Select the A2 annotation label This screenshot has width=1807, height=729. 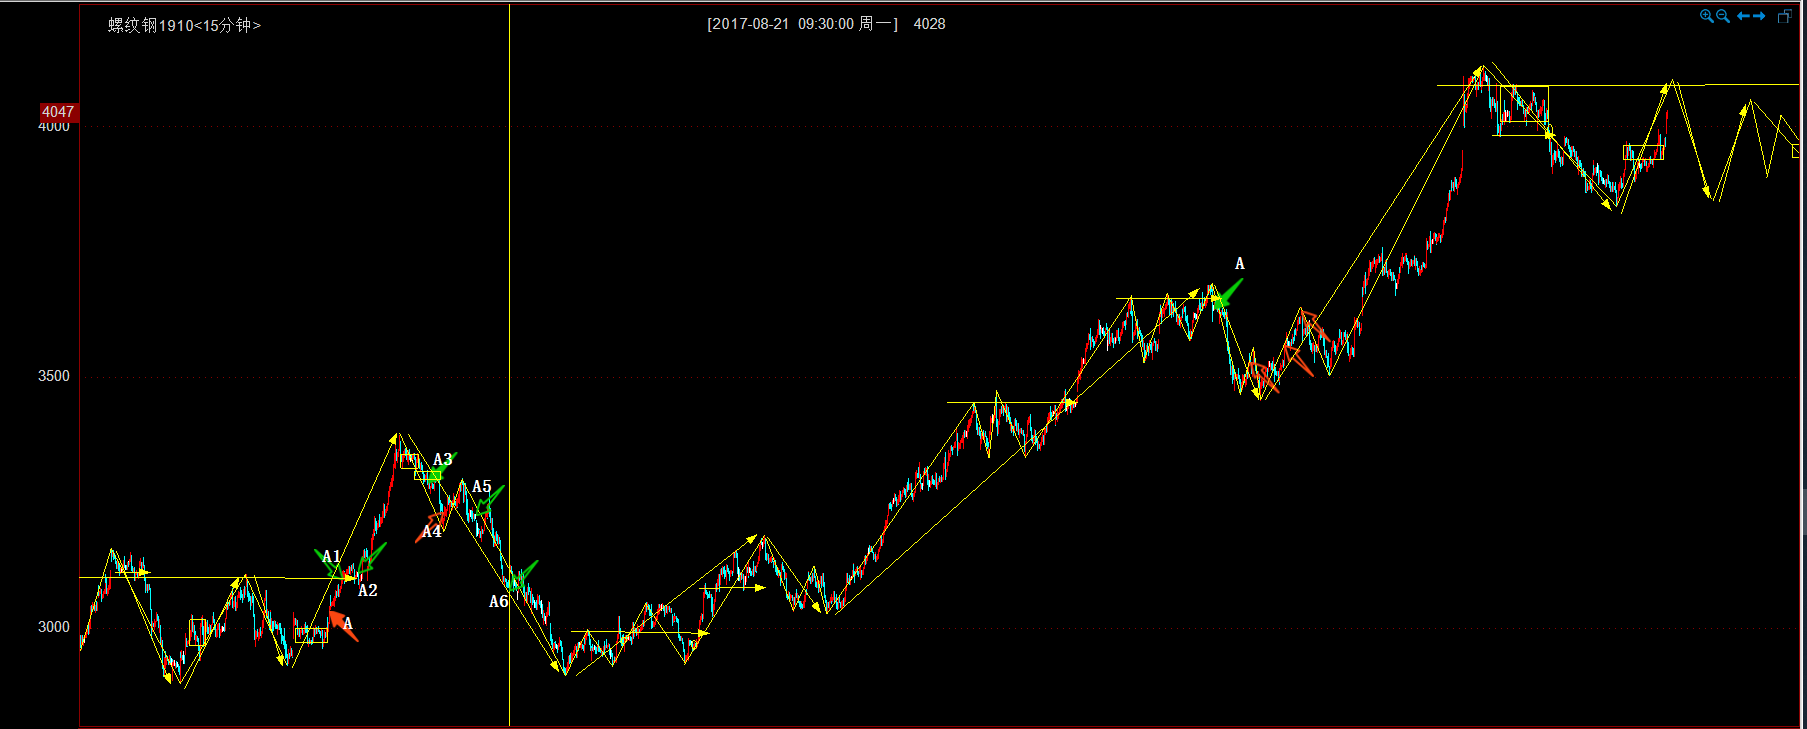coord(368,591)
